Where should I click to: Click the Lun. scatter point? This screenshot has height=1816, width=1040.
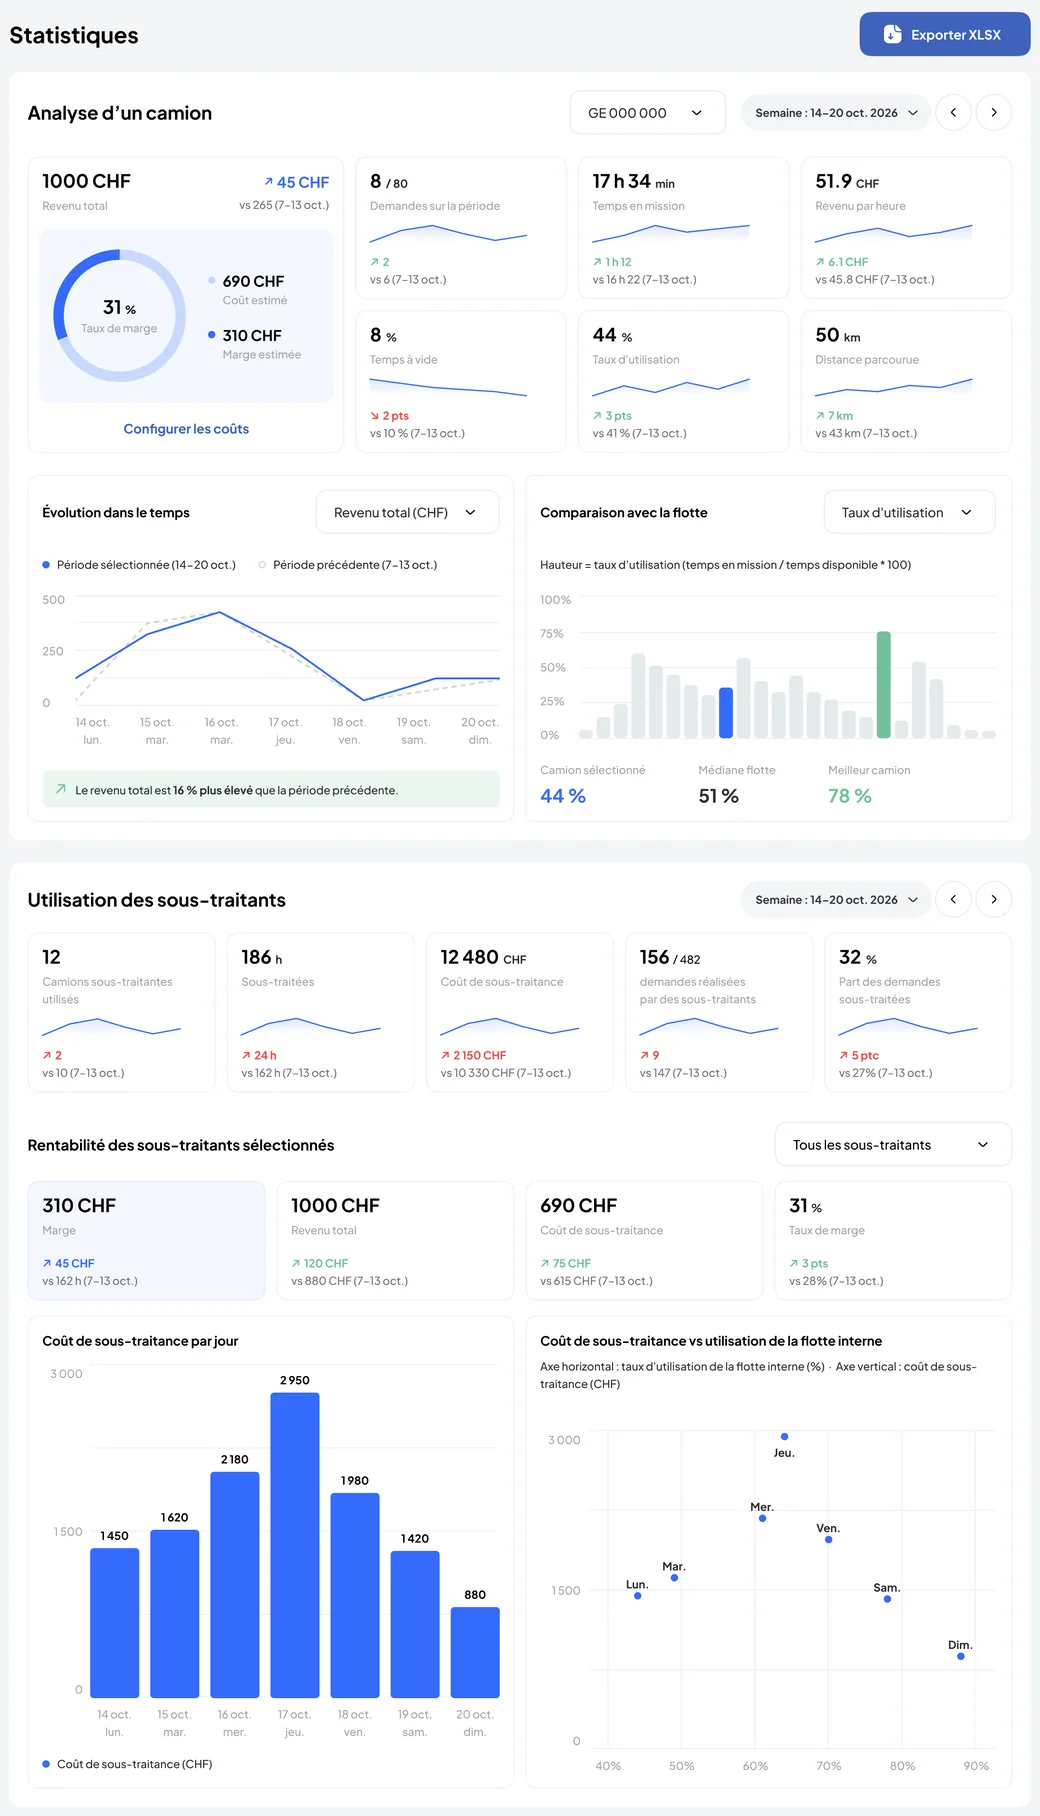point(638,1596)
